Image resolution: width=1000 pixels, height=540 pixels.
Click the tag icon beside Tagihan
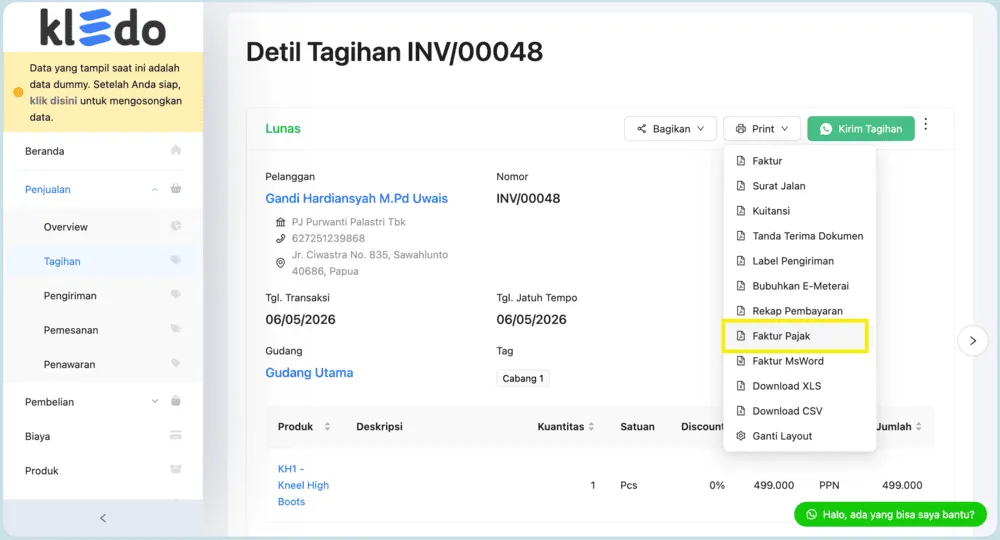pos(176,260)
